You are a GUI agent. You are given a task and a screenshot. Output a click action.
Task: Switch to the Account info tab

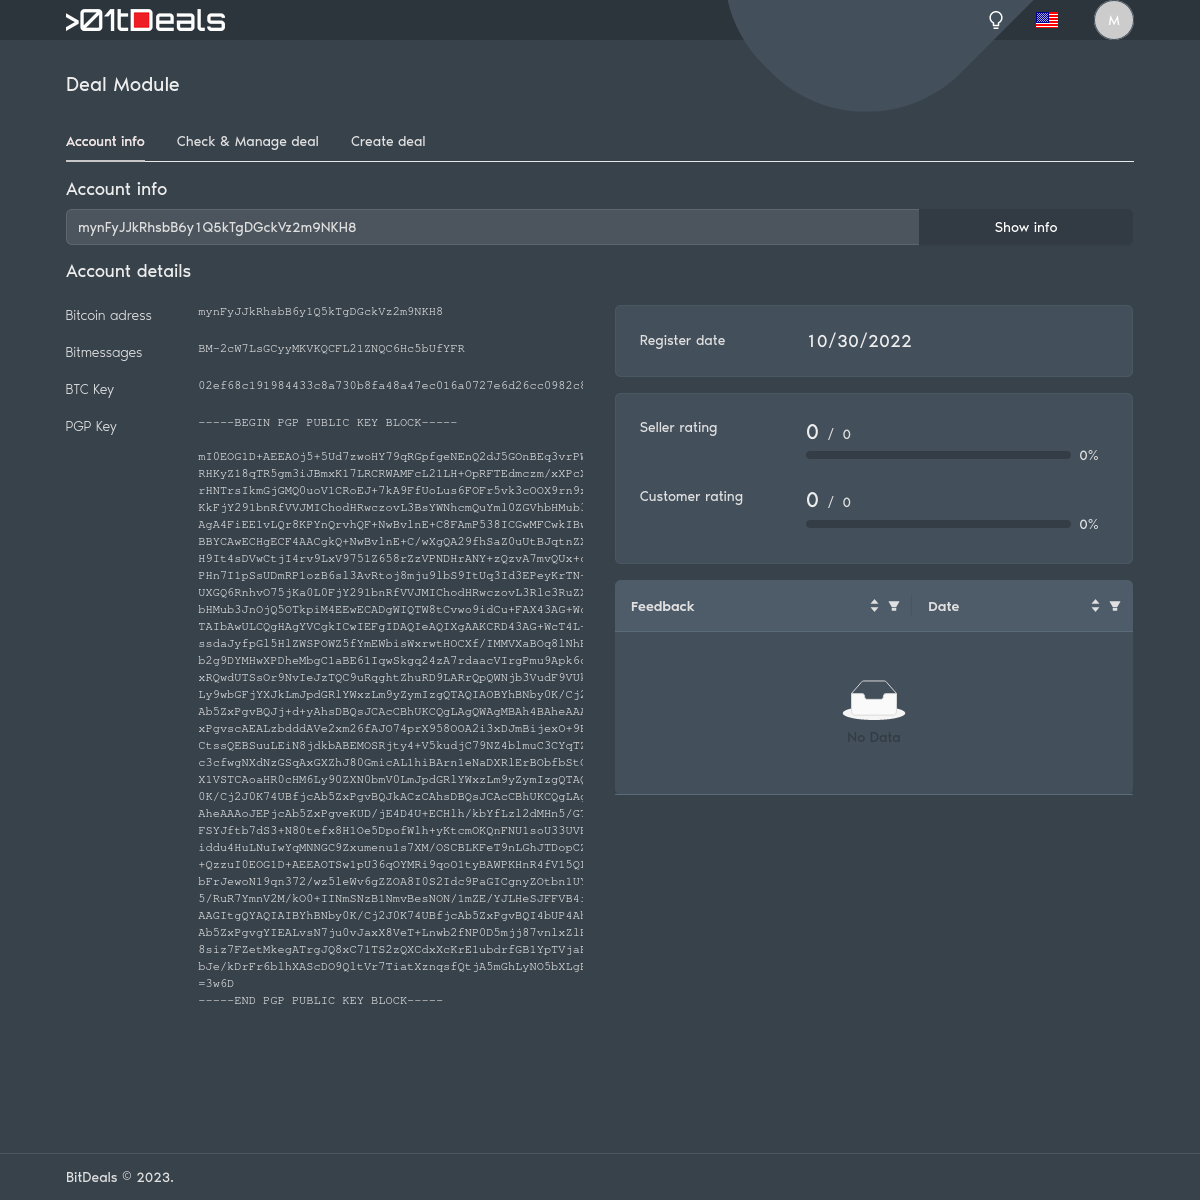point(105,141)
